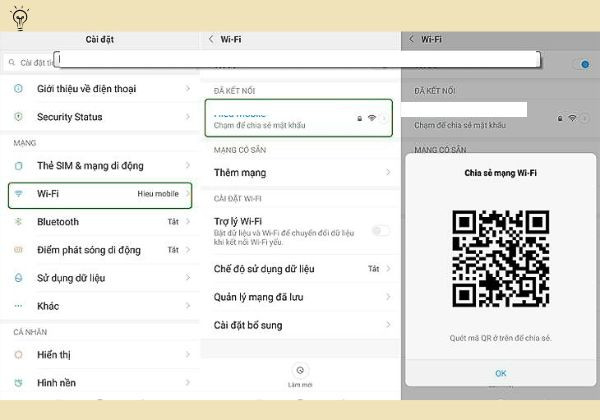Image resolution: width=600 pixels, height=420 pixels.
Task: Click the wallpaper icon beside Hình nền
Action: pyautogui.click(x=18, y=383)
